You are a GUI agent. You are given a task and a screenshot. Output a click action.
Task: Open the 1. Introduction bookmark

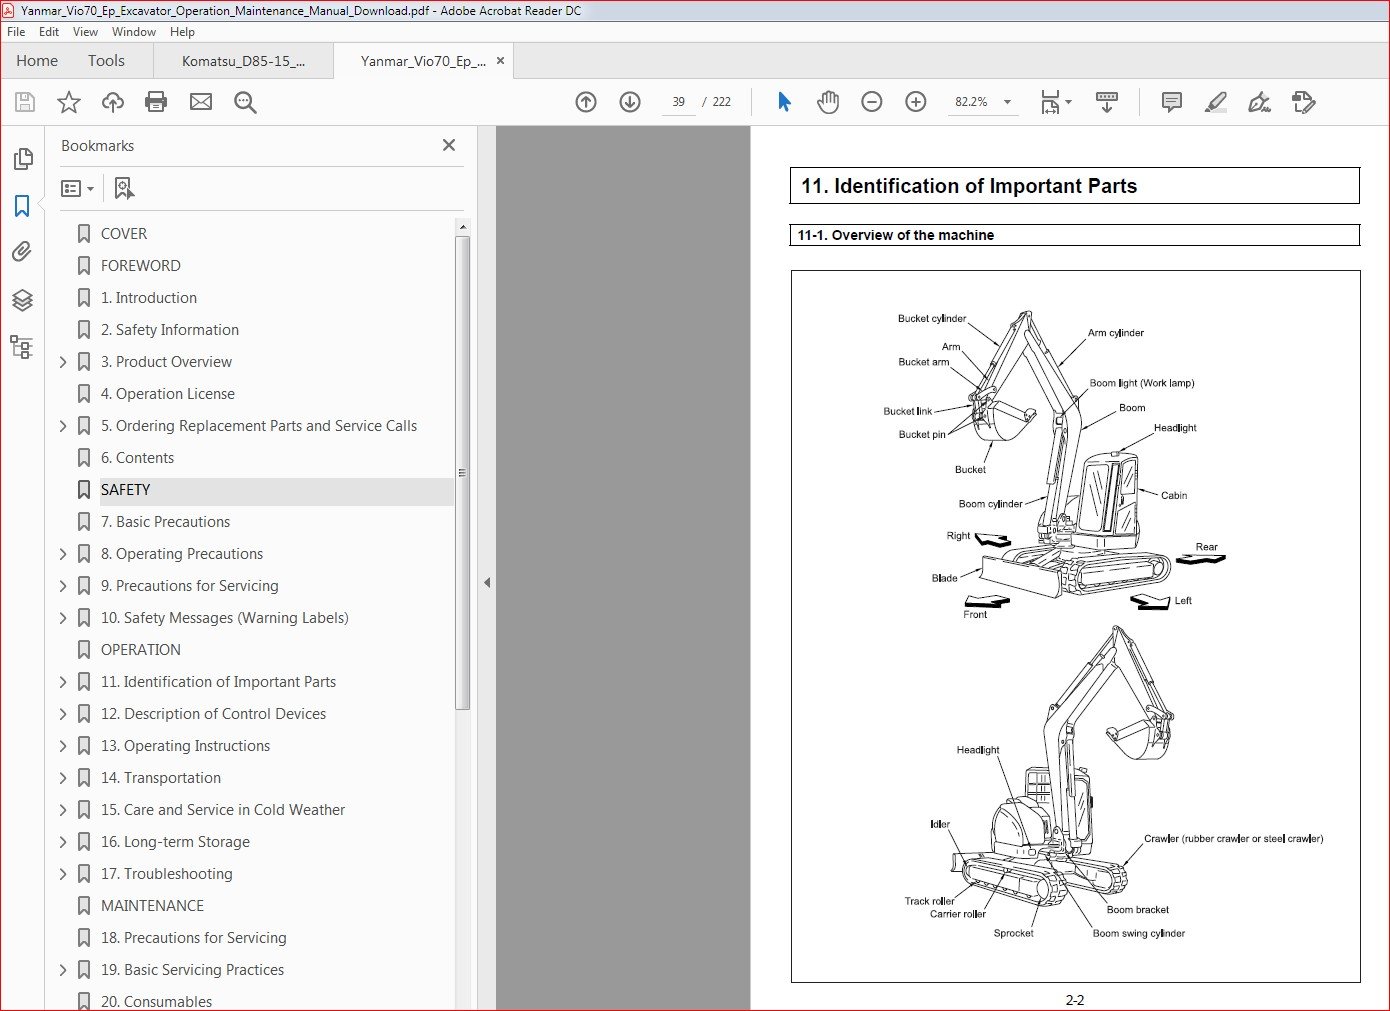[x=149, y=298]
